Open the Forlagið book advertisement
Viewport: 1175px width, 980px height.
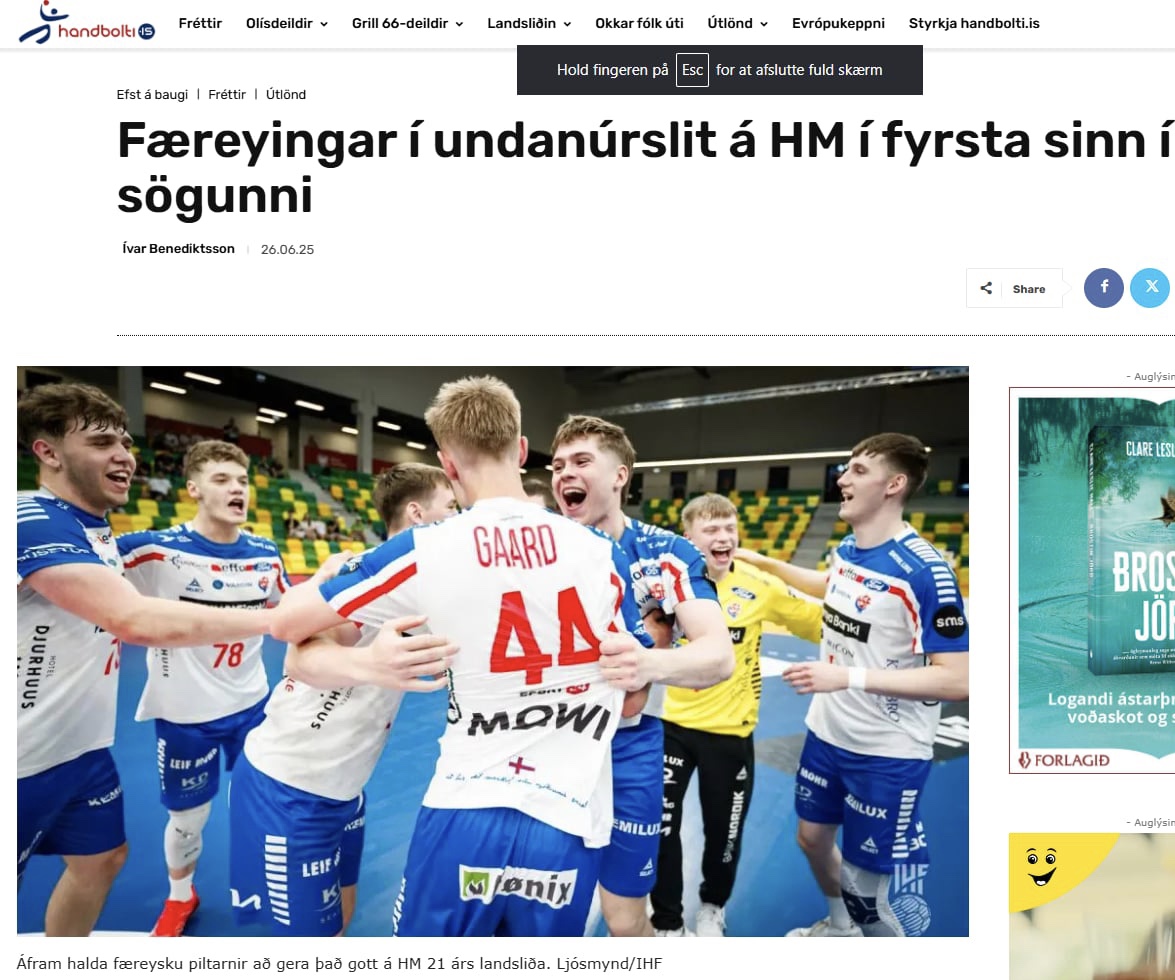(x=1092, y=580)
